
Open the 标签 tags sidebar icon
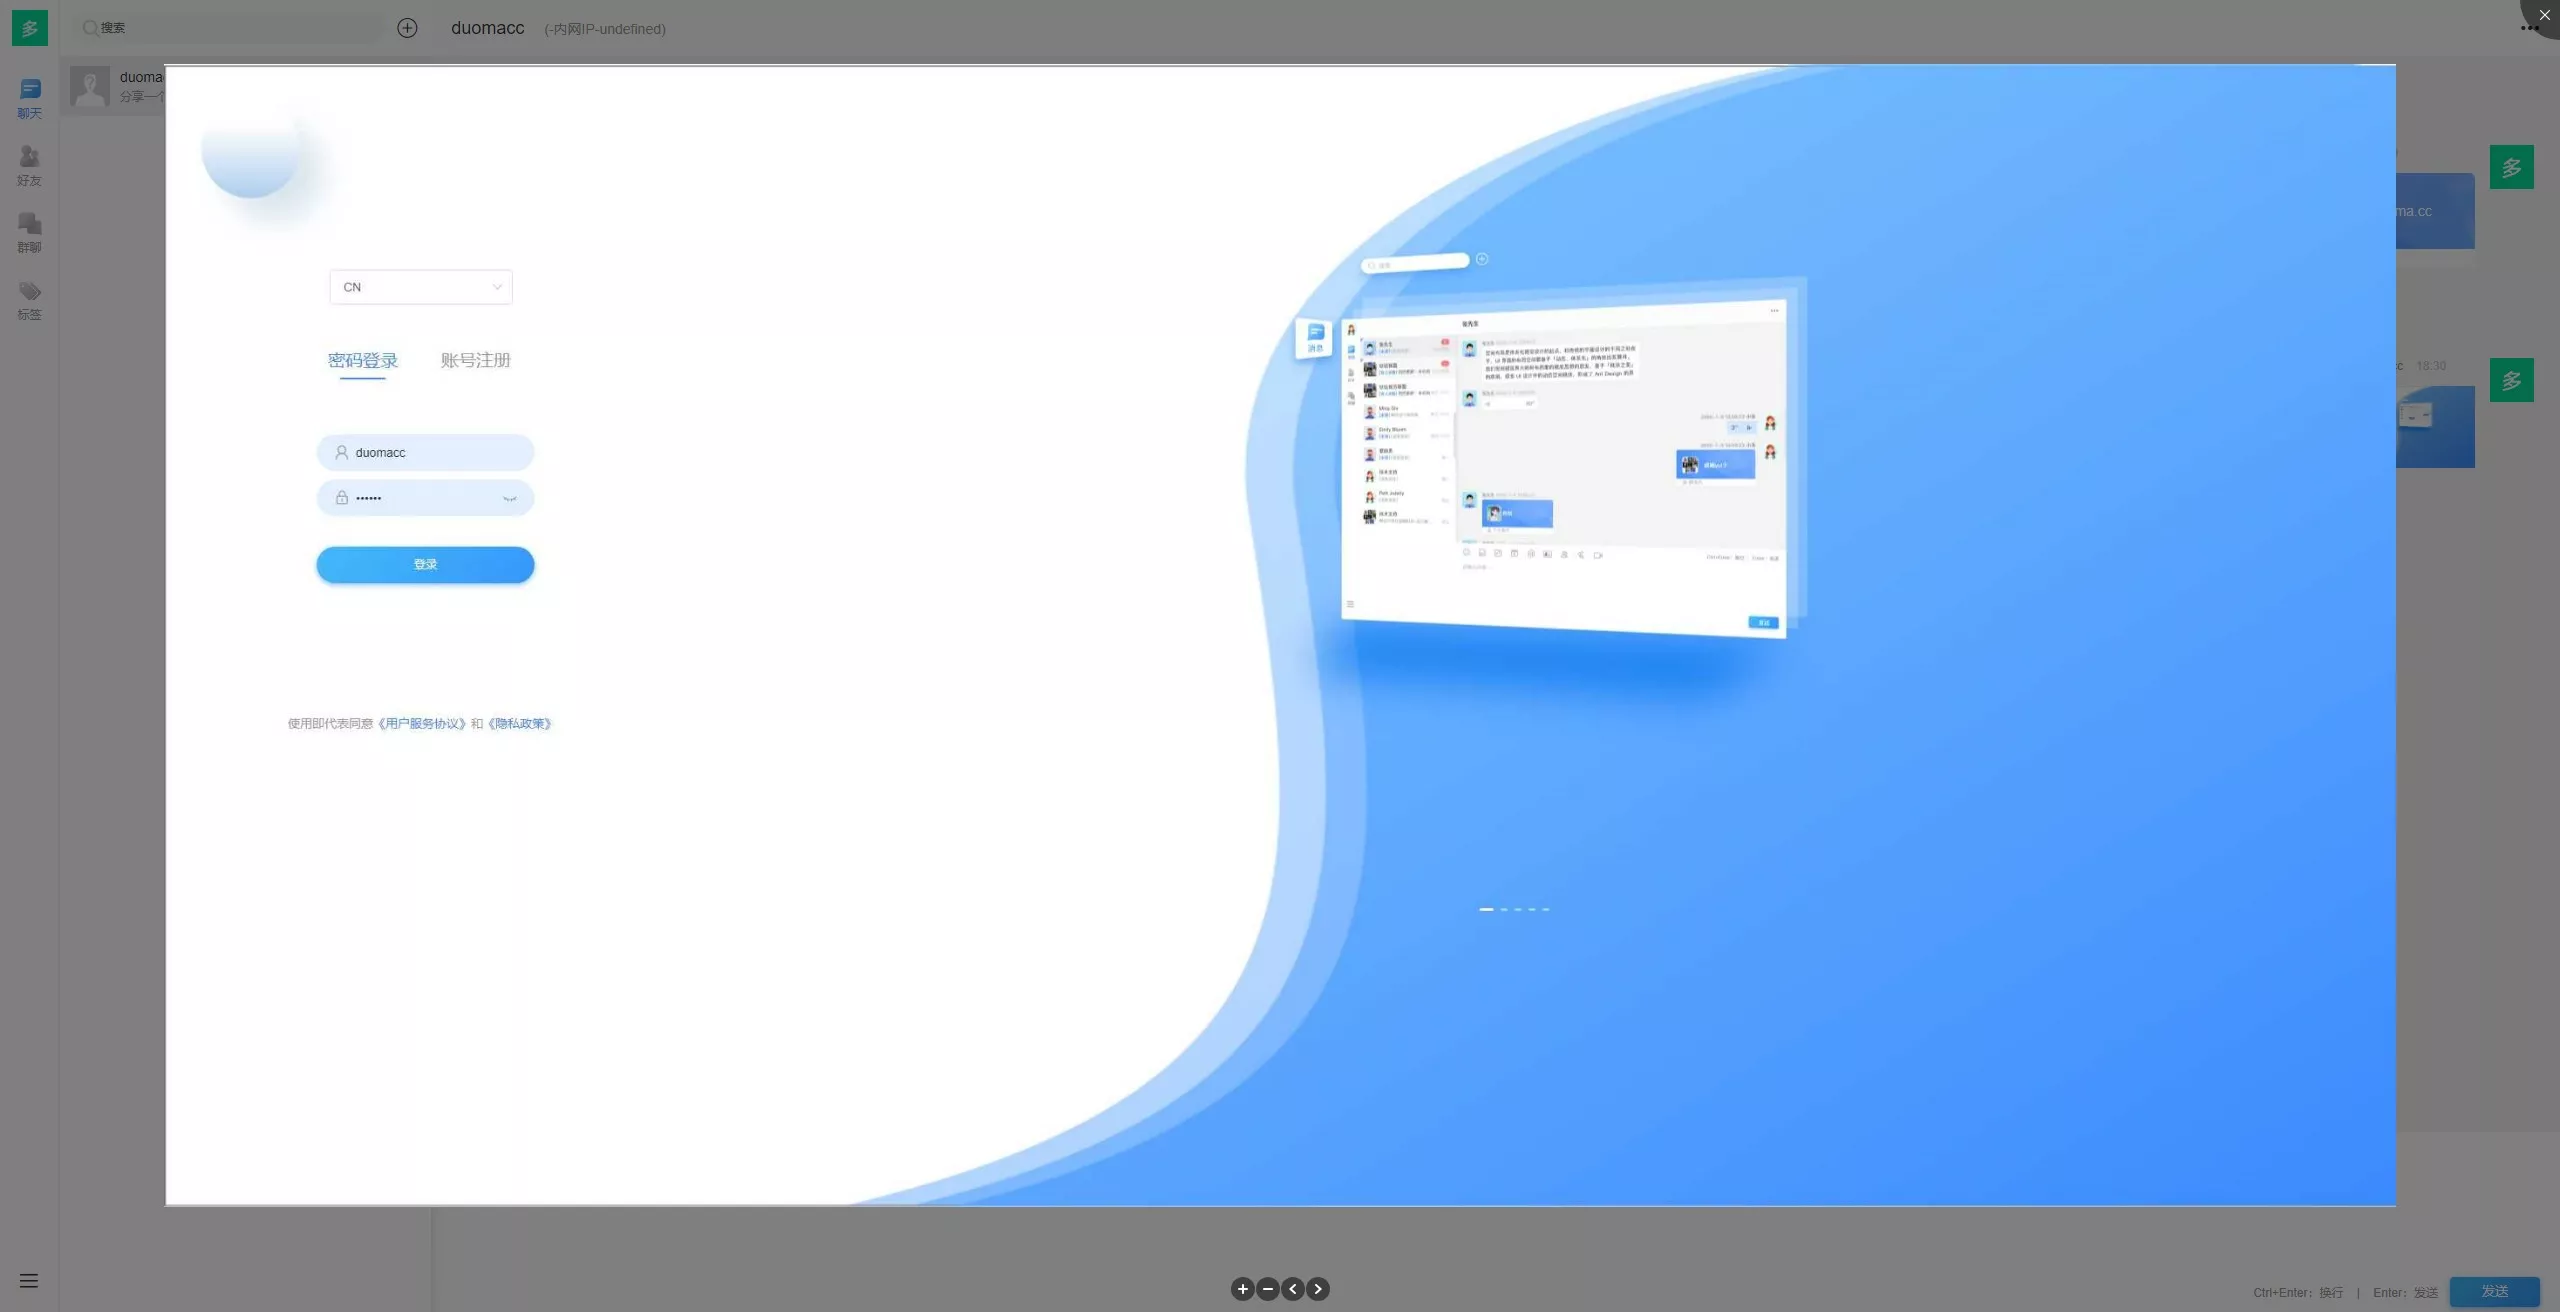(29, 300)
